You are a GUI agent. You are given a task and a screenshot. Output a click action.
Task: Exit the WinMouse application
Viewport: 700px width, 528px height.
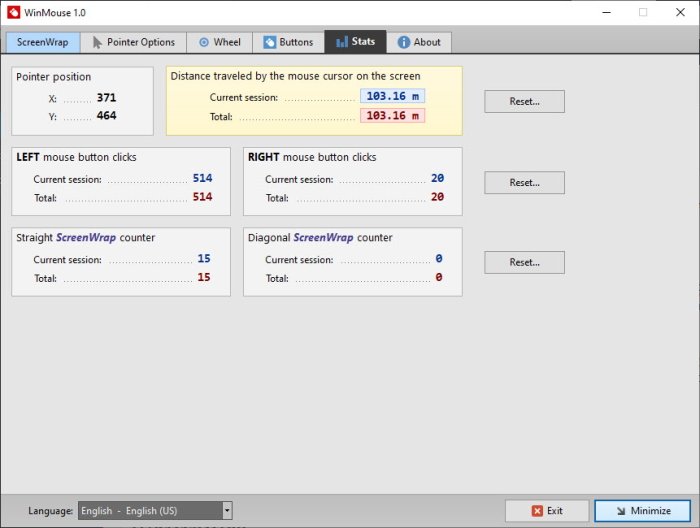[547, 511]
